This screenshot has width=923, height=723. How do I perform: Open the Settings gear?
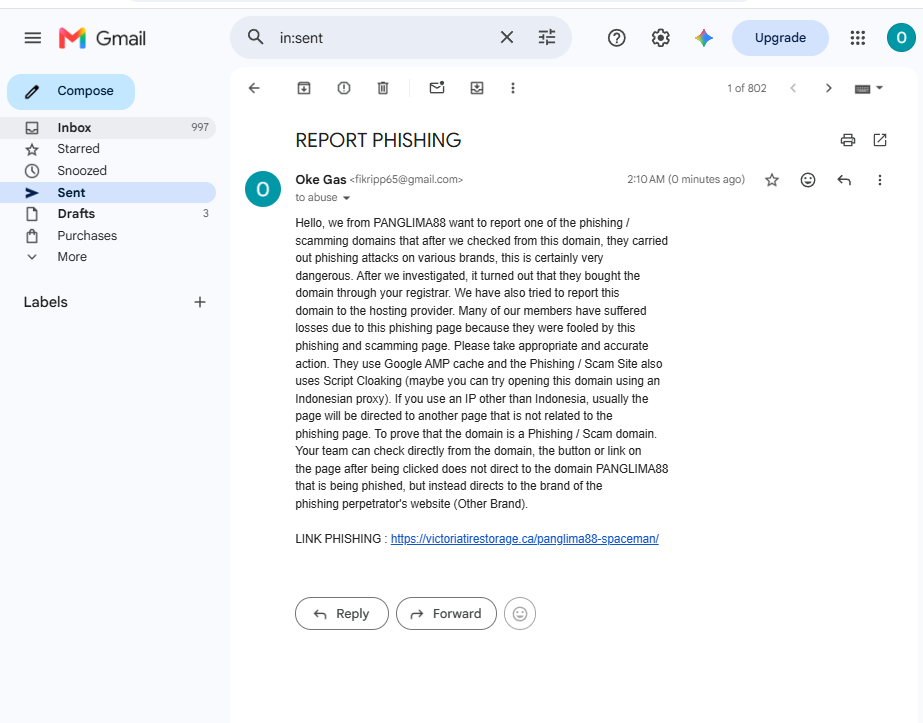click(x=660, y=38)
